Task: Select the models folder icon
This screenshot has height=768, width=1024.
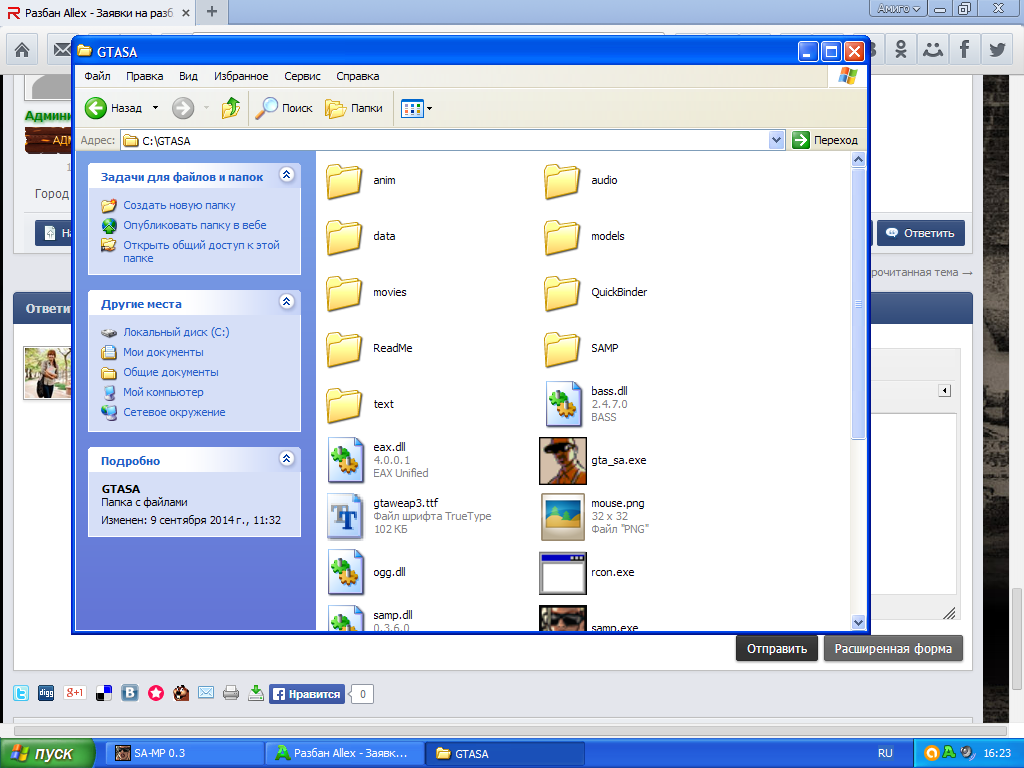Action: click(x=562, y=237)
